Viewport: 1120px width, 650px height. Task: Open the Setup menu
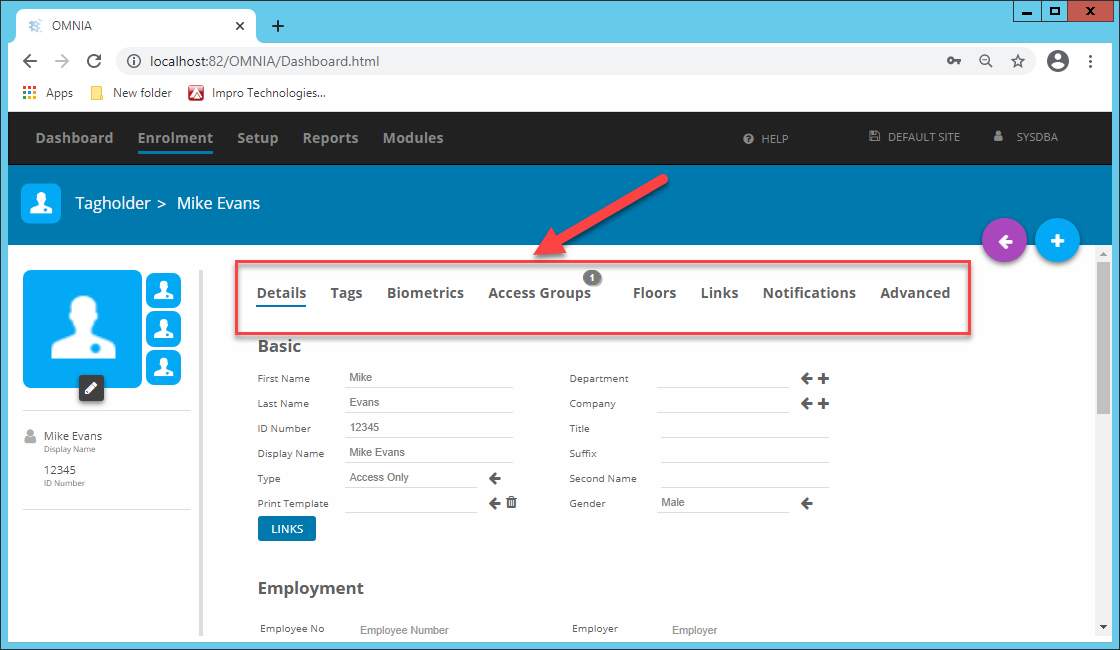[x=258, y=138]
